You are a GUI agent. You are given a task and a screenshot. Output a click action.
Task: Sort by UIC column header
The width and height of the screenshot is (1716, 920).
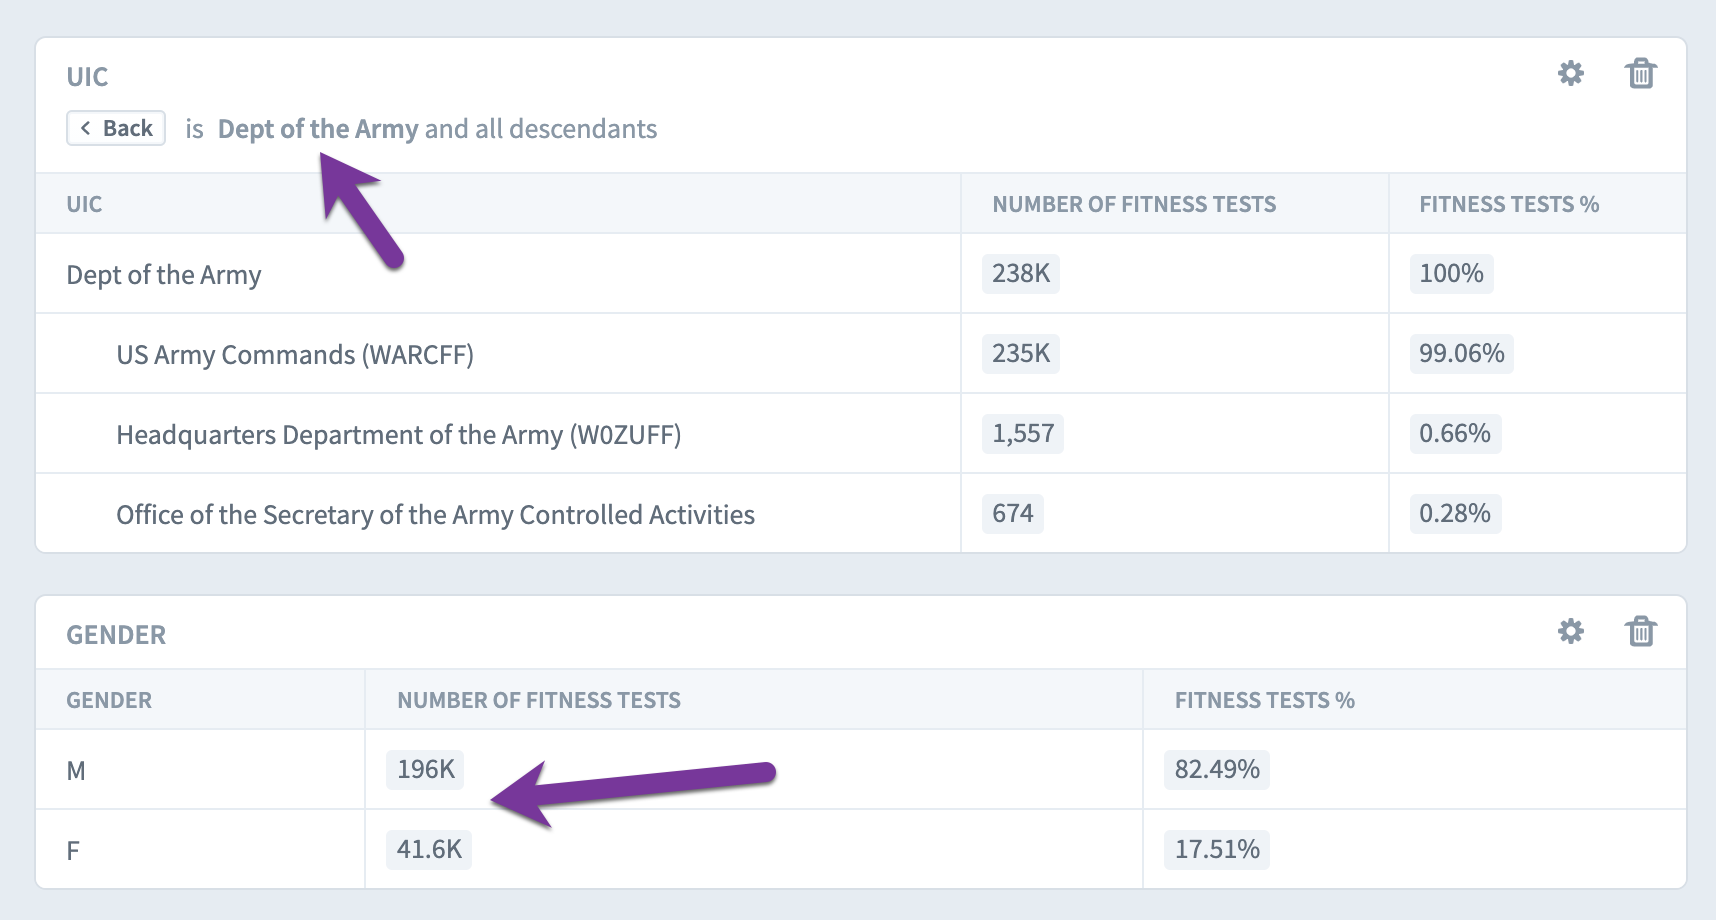pos(84,204)
